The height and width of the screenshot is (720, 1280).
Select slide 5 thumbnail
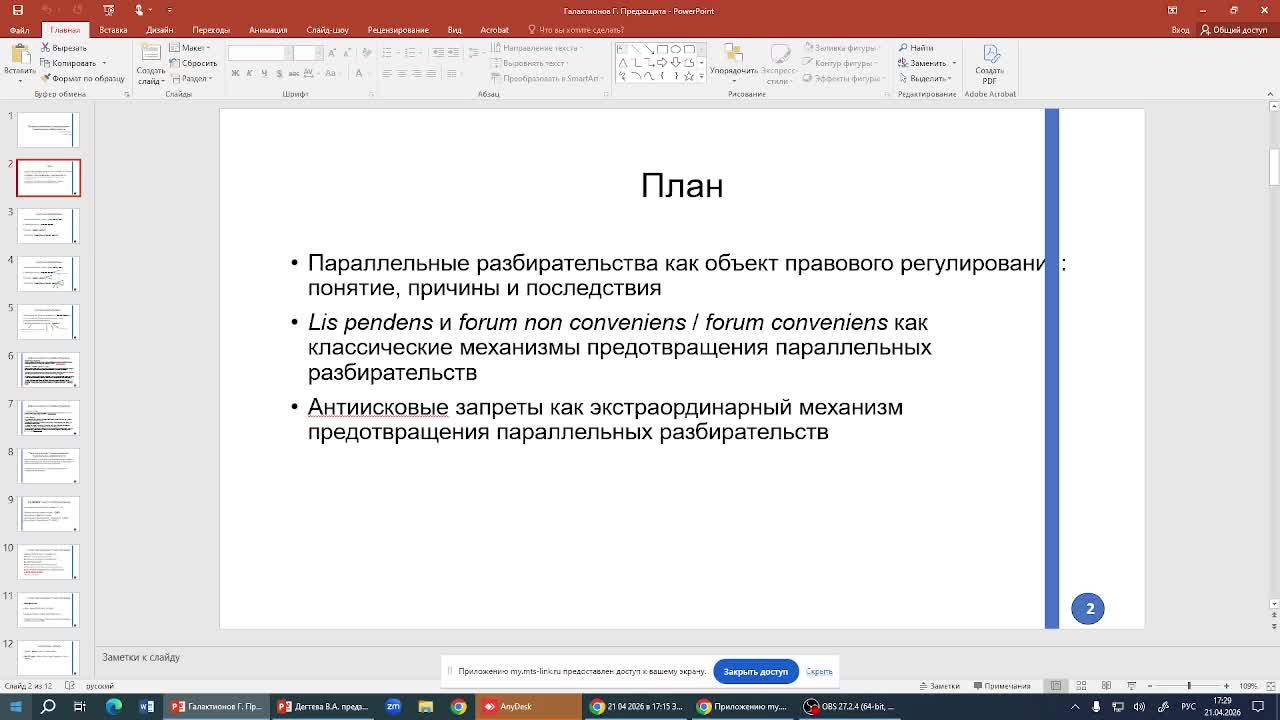[48, 322]
